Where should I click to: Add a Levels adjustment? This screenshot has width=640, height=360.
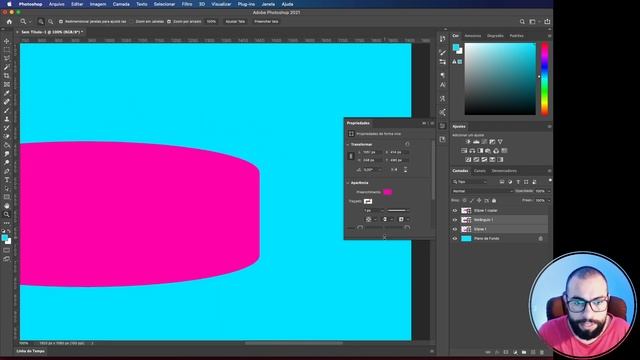tap(476, 142)
